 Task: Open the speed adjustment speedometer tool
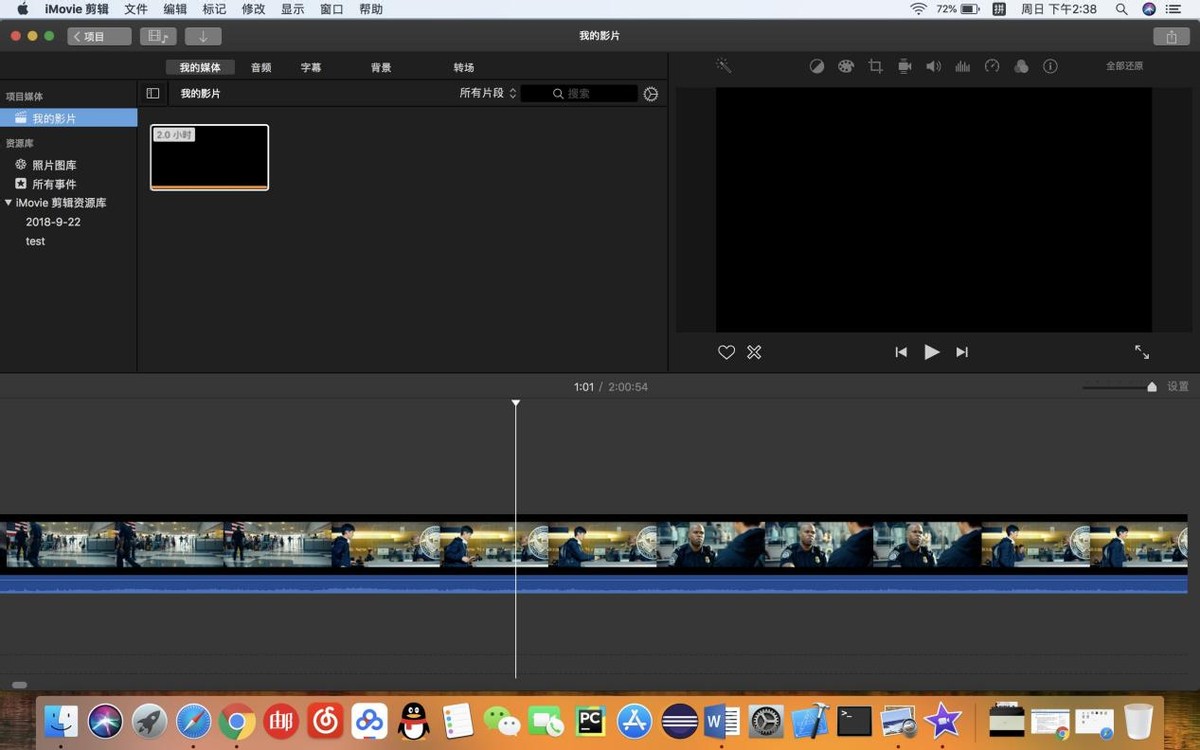tap(992, 67)
